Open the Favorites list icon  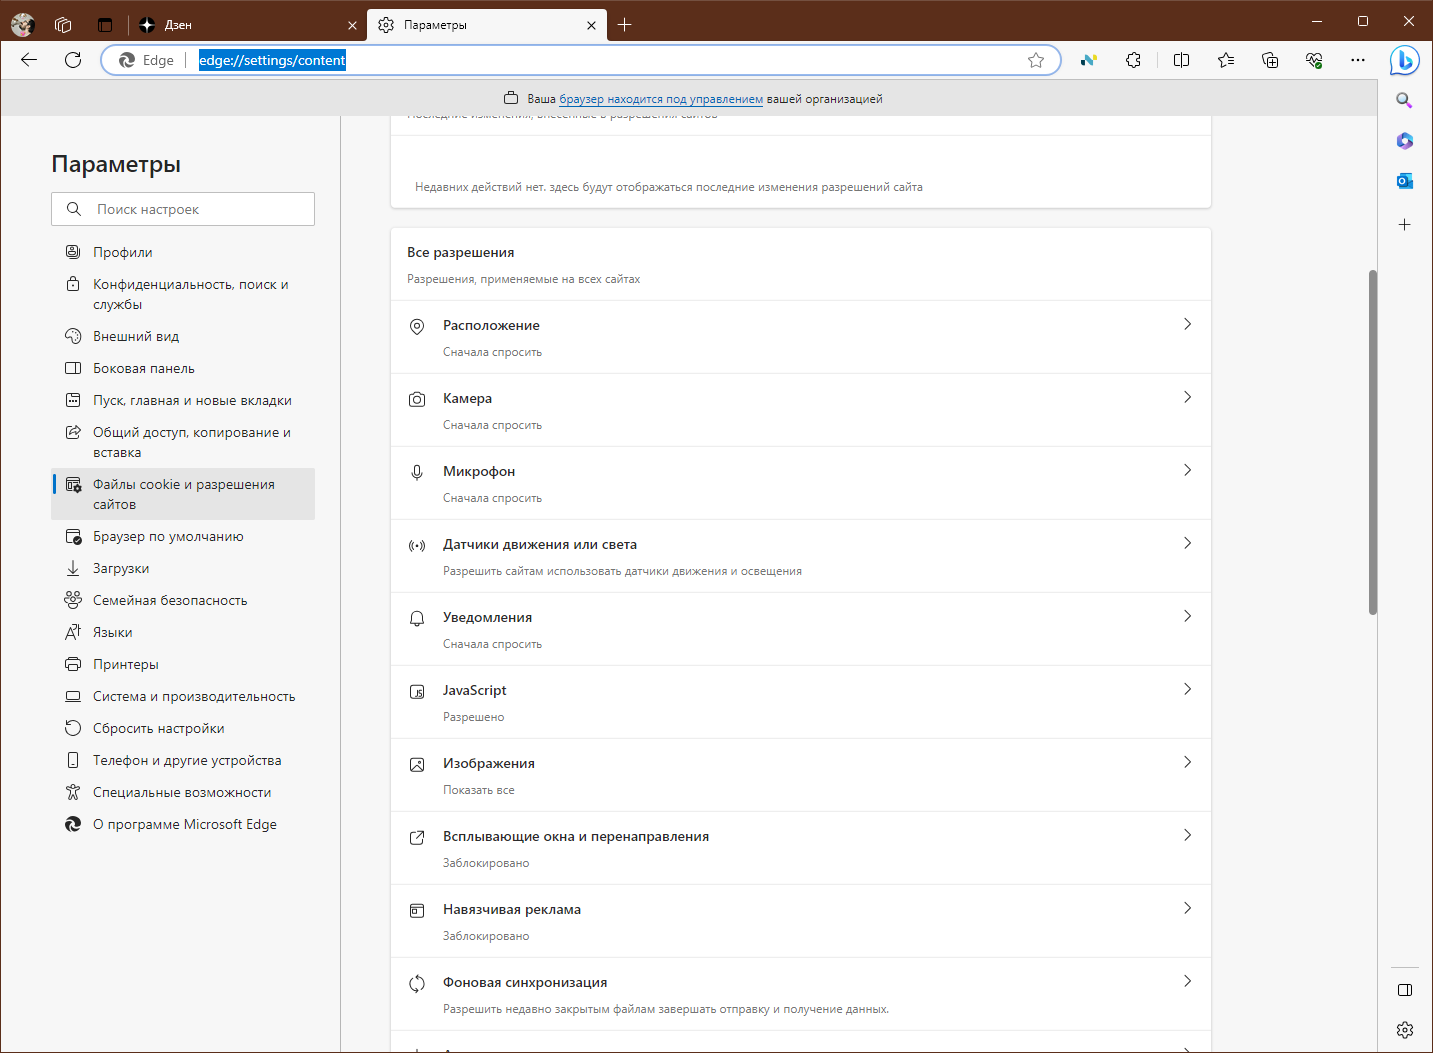click(x=1226, y=60)
